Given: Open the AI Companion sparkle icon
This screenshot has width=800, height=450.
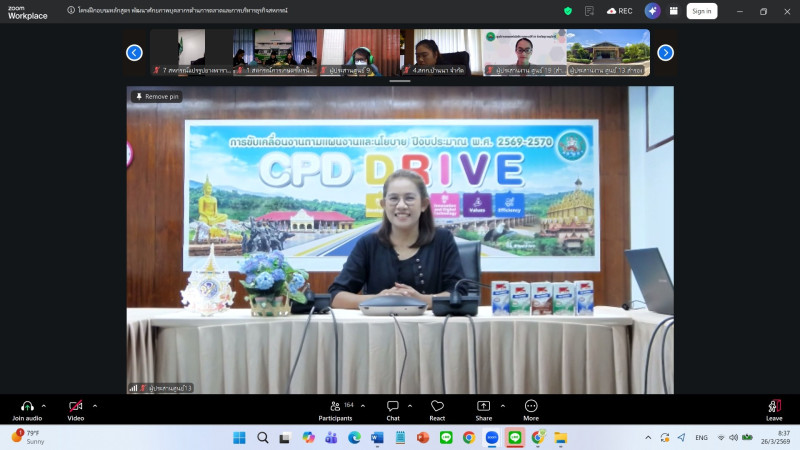Looking at the screenshot, I should coord(653,11).
